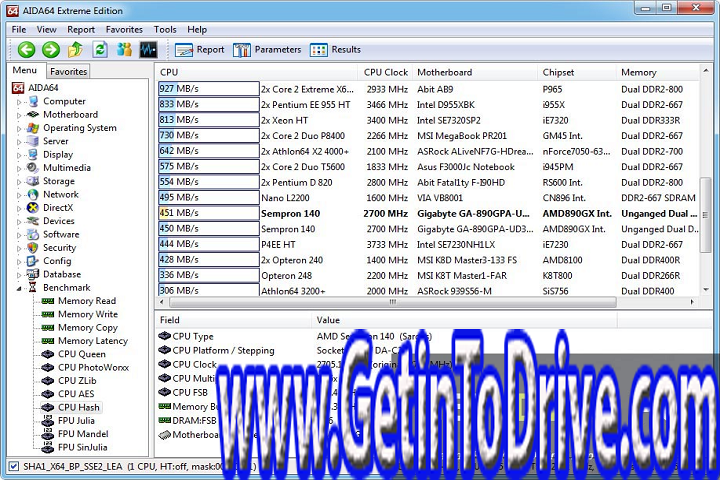The height and width of the screenshot is (480, 720).
Task: Click the results horizontal scrollbar thumb
Action: tap(393, 302)
